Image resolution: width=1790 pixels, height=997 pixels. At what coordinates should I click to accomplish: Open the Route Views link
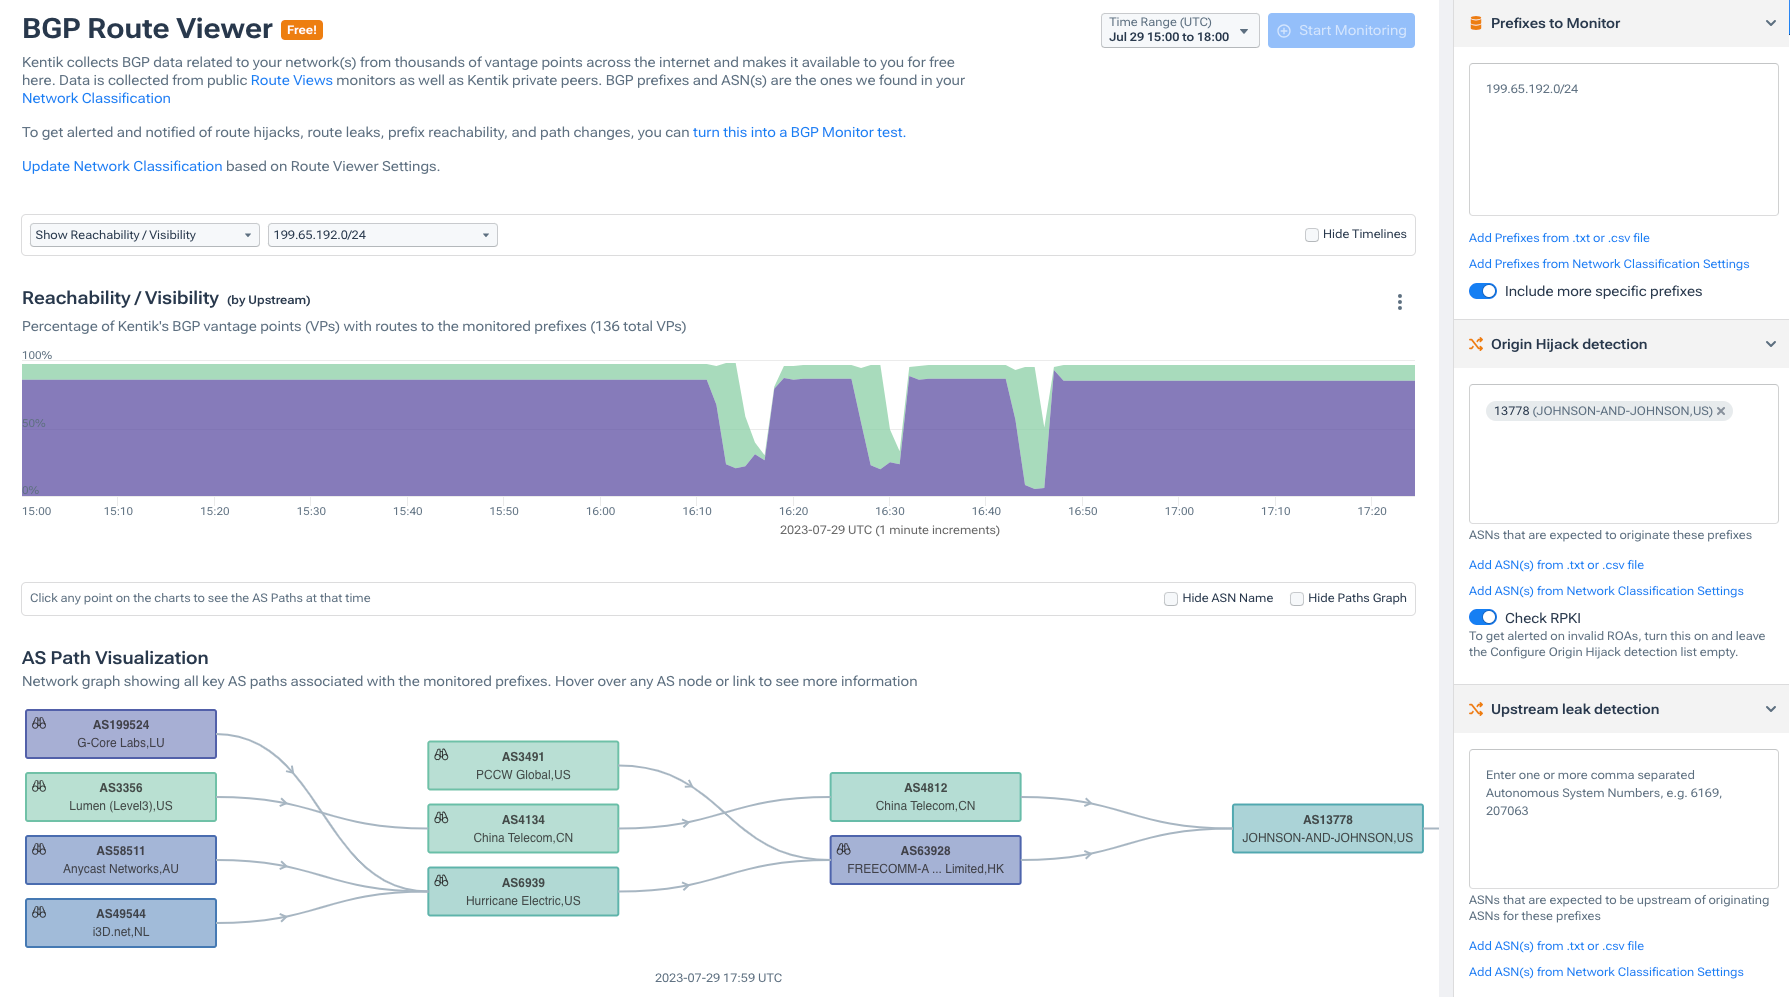(x=291, y=80)
